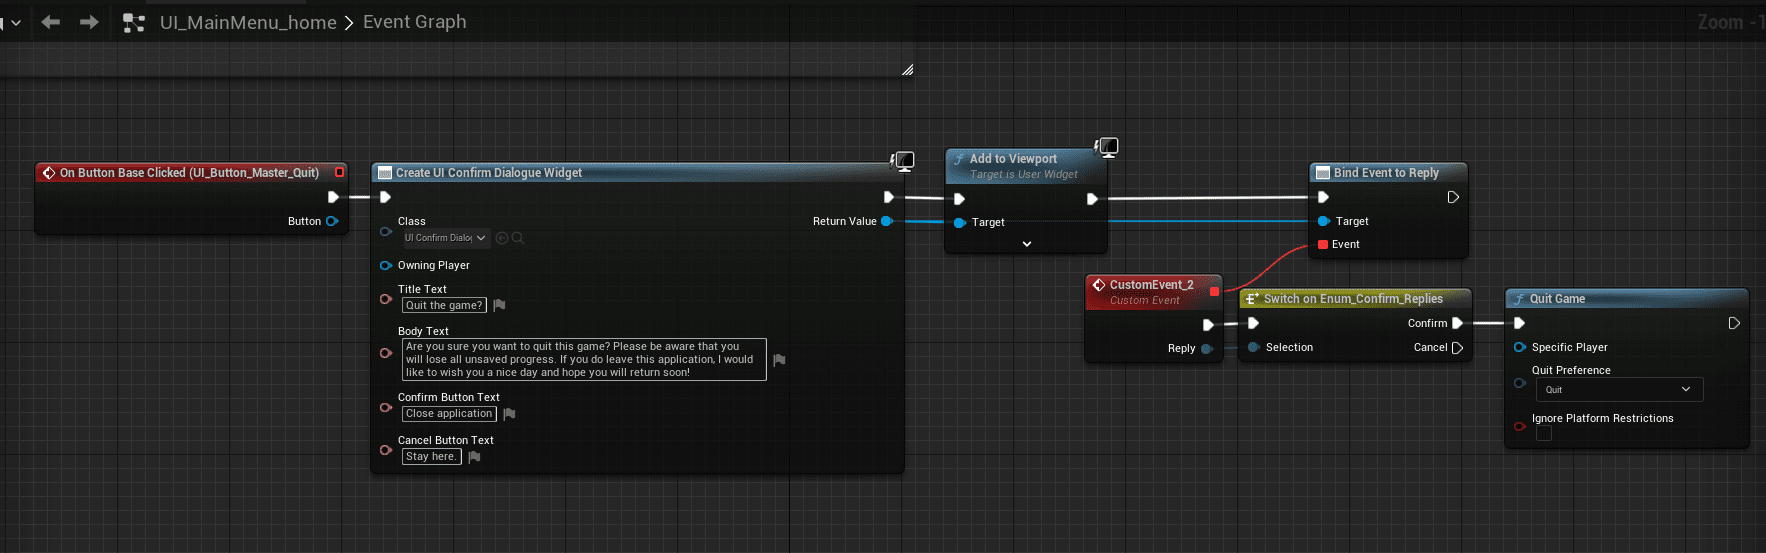Viewport: 1766px width, 553px height.
Task: Edit the Close application text field
Action: (449, 413)
